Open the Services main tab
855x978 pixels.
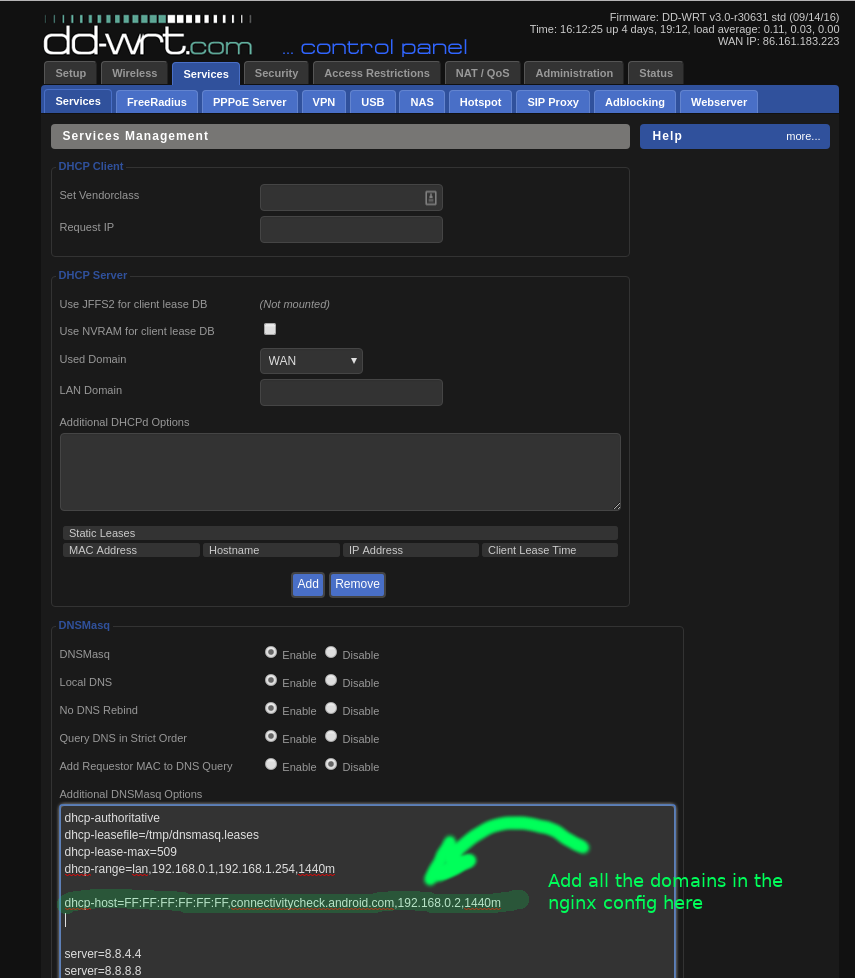tap(206, 74)
